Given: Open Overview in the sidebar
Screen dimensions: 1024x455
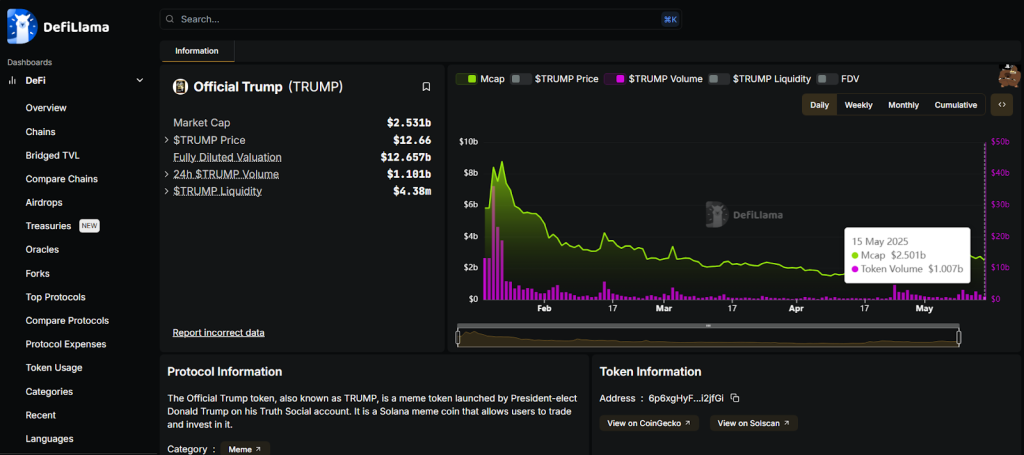Looking at the screenshot, I should [x=46, y=108].
